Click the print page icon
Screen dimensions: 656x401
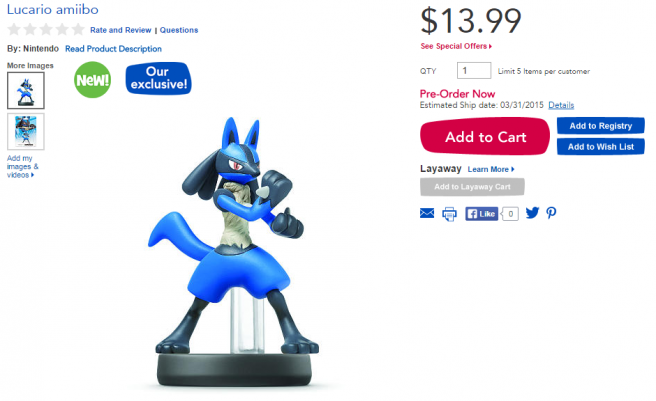(450, 213)
